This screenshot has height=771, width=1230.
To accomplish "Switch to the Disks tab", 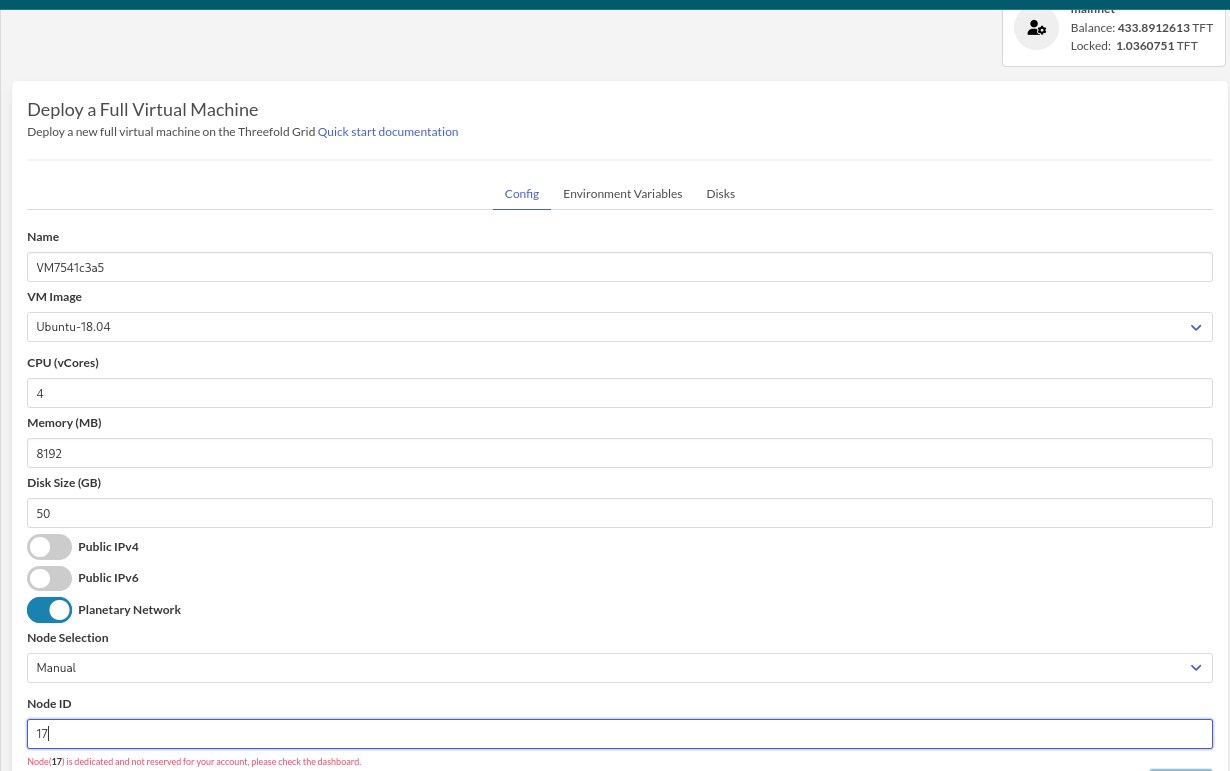I will (x=720, y=193).
